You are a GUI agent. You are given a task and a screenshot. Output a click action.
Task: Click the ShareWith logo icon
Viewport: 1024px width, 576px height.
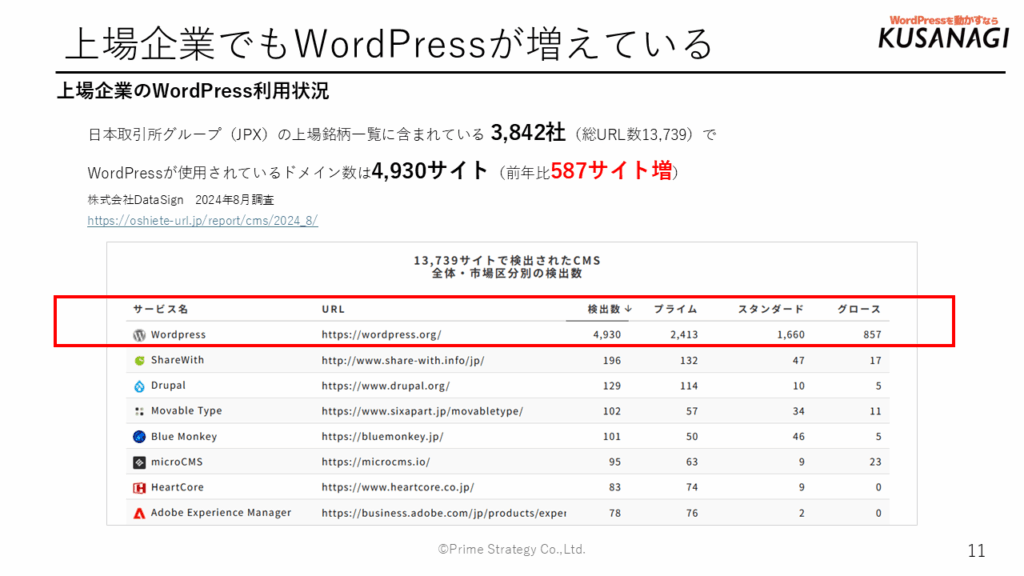click(139, 360)
